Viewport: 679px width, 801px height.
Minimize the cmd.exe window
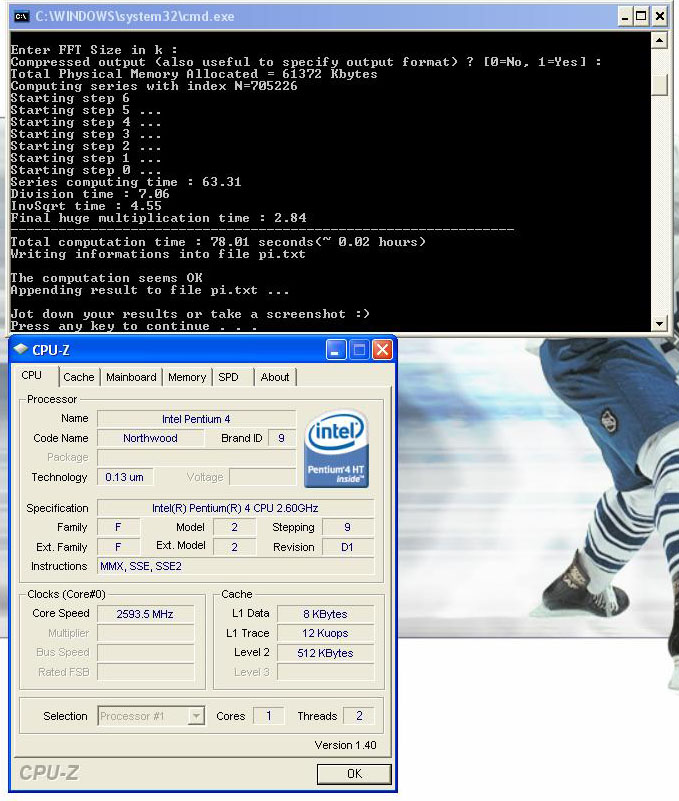[x=625, y=17]
